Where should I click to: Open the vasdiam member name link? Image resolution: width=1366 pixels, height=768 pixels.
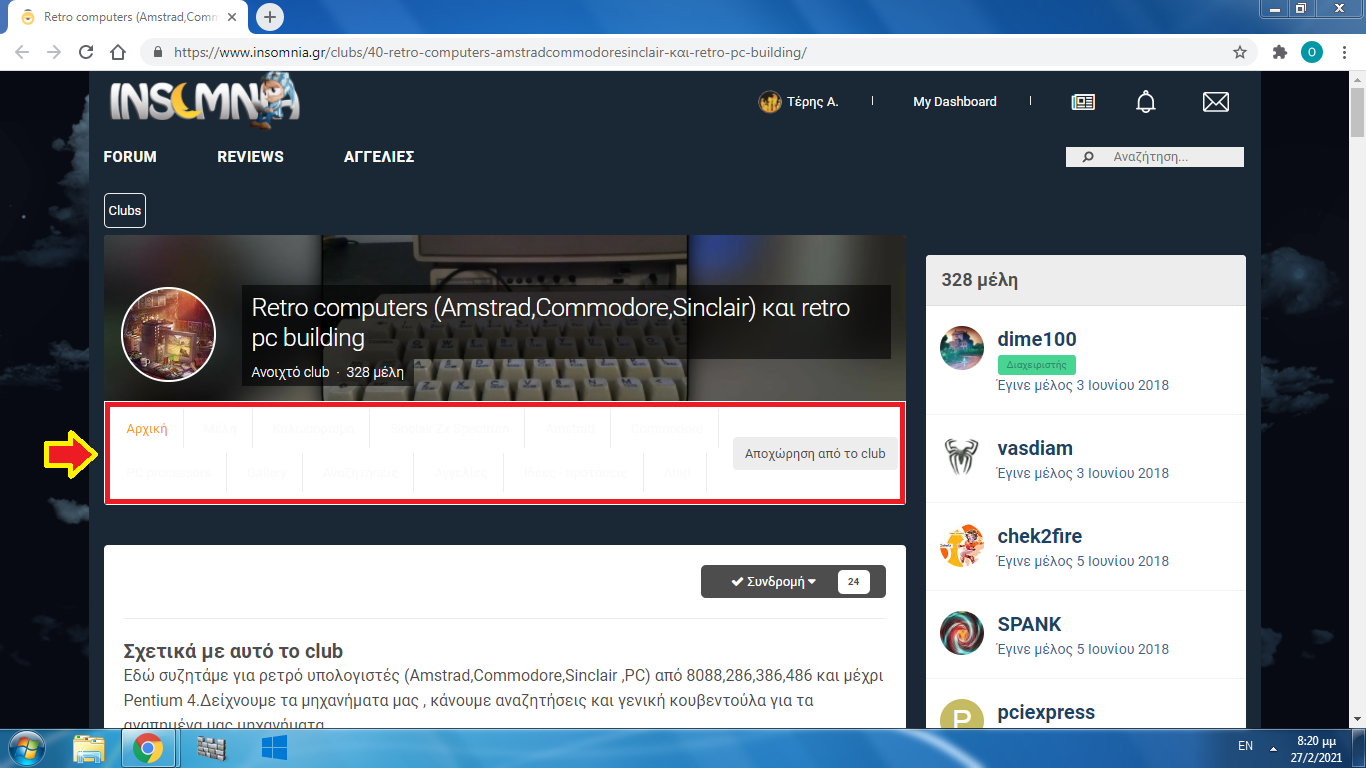click(x=1035, y=448)
